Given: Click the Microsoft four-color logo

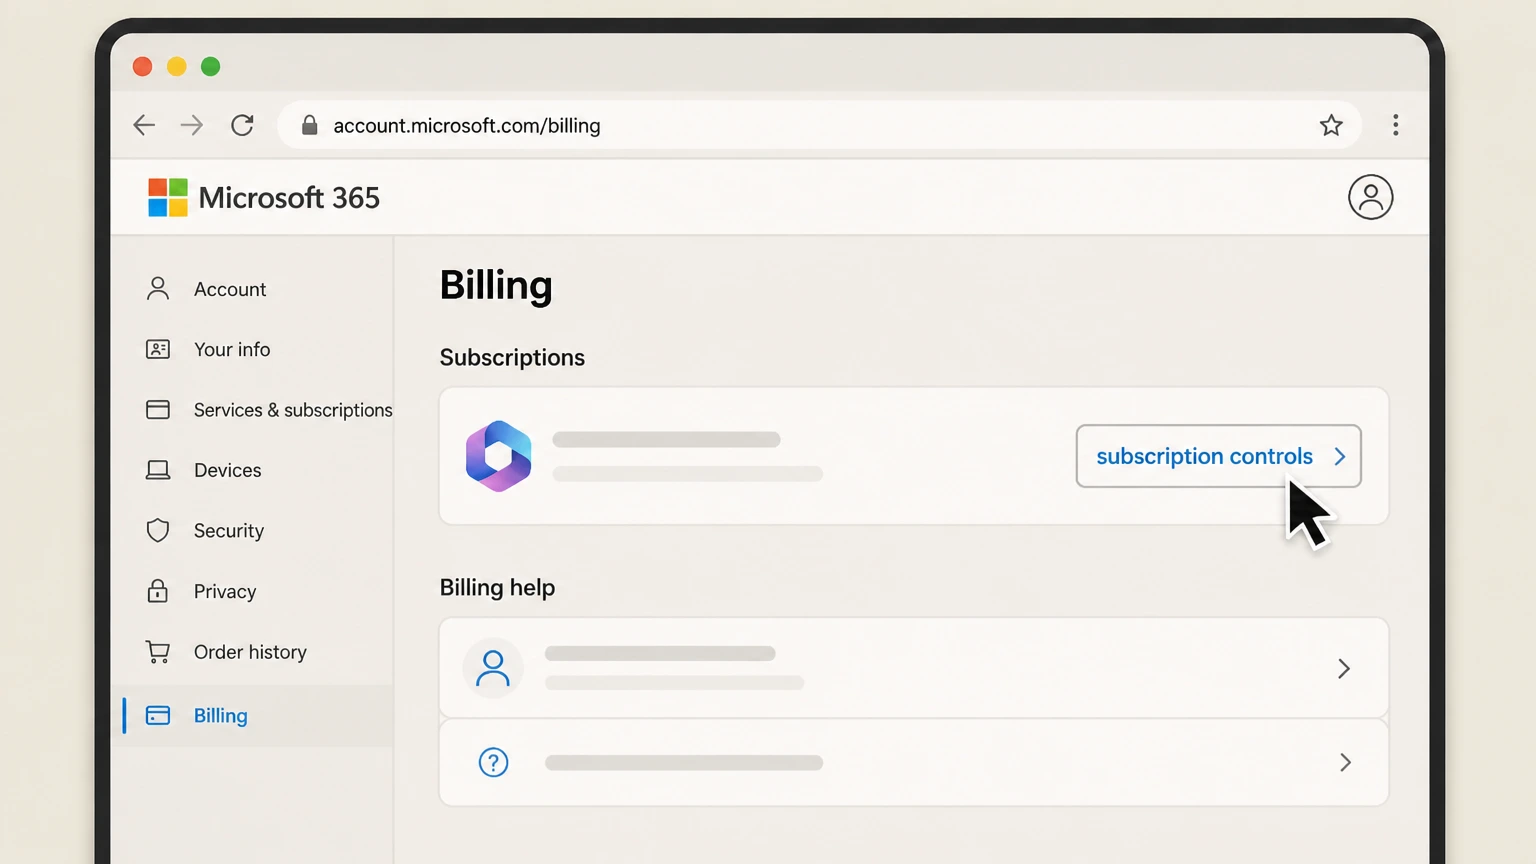Looking at the screenshot, I should tap(168, 198).
